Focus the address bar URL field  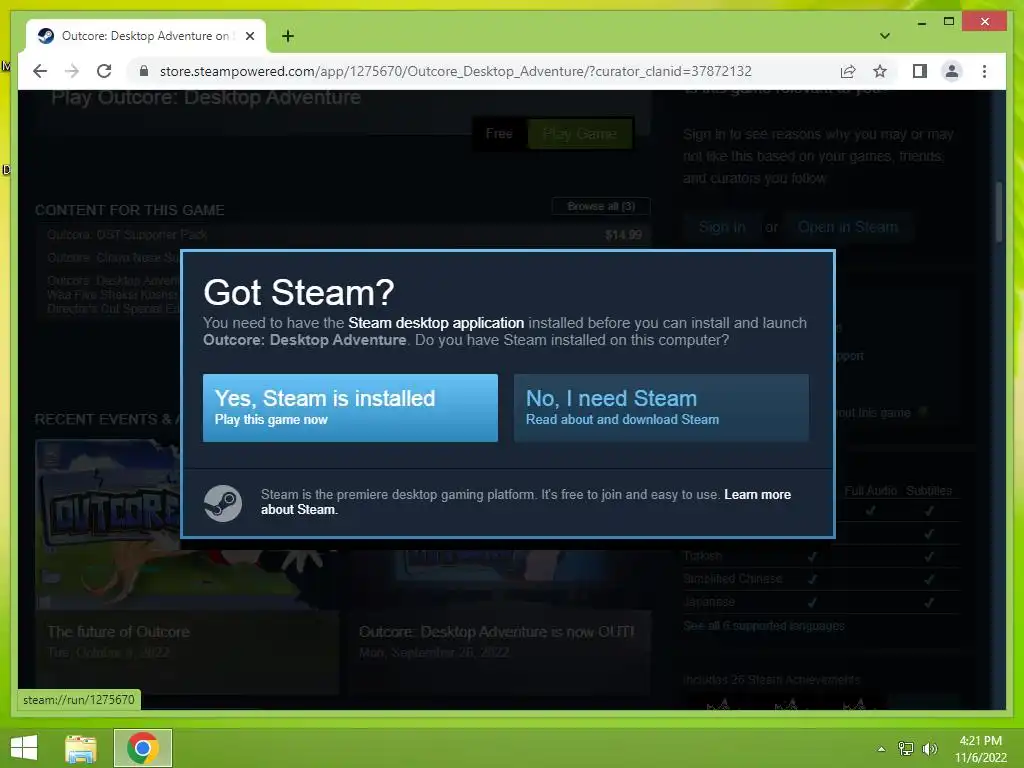pyautogui.click(x=456, y=71)
